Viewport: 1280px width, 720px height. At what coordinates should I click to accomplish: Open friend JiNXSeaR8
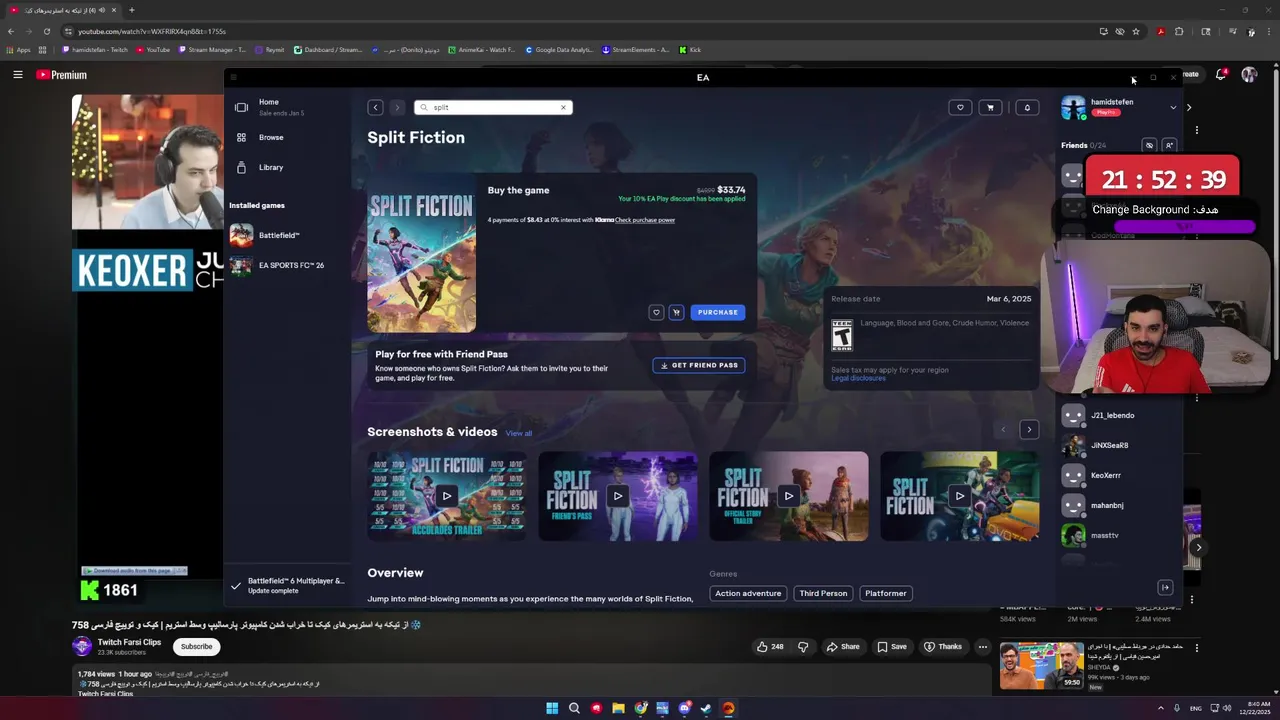(1110, 445)
